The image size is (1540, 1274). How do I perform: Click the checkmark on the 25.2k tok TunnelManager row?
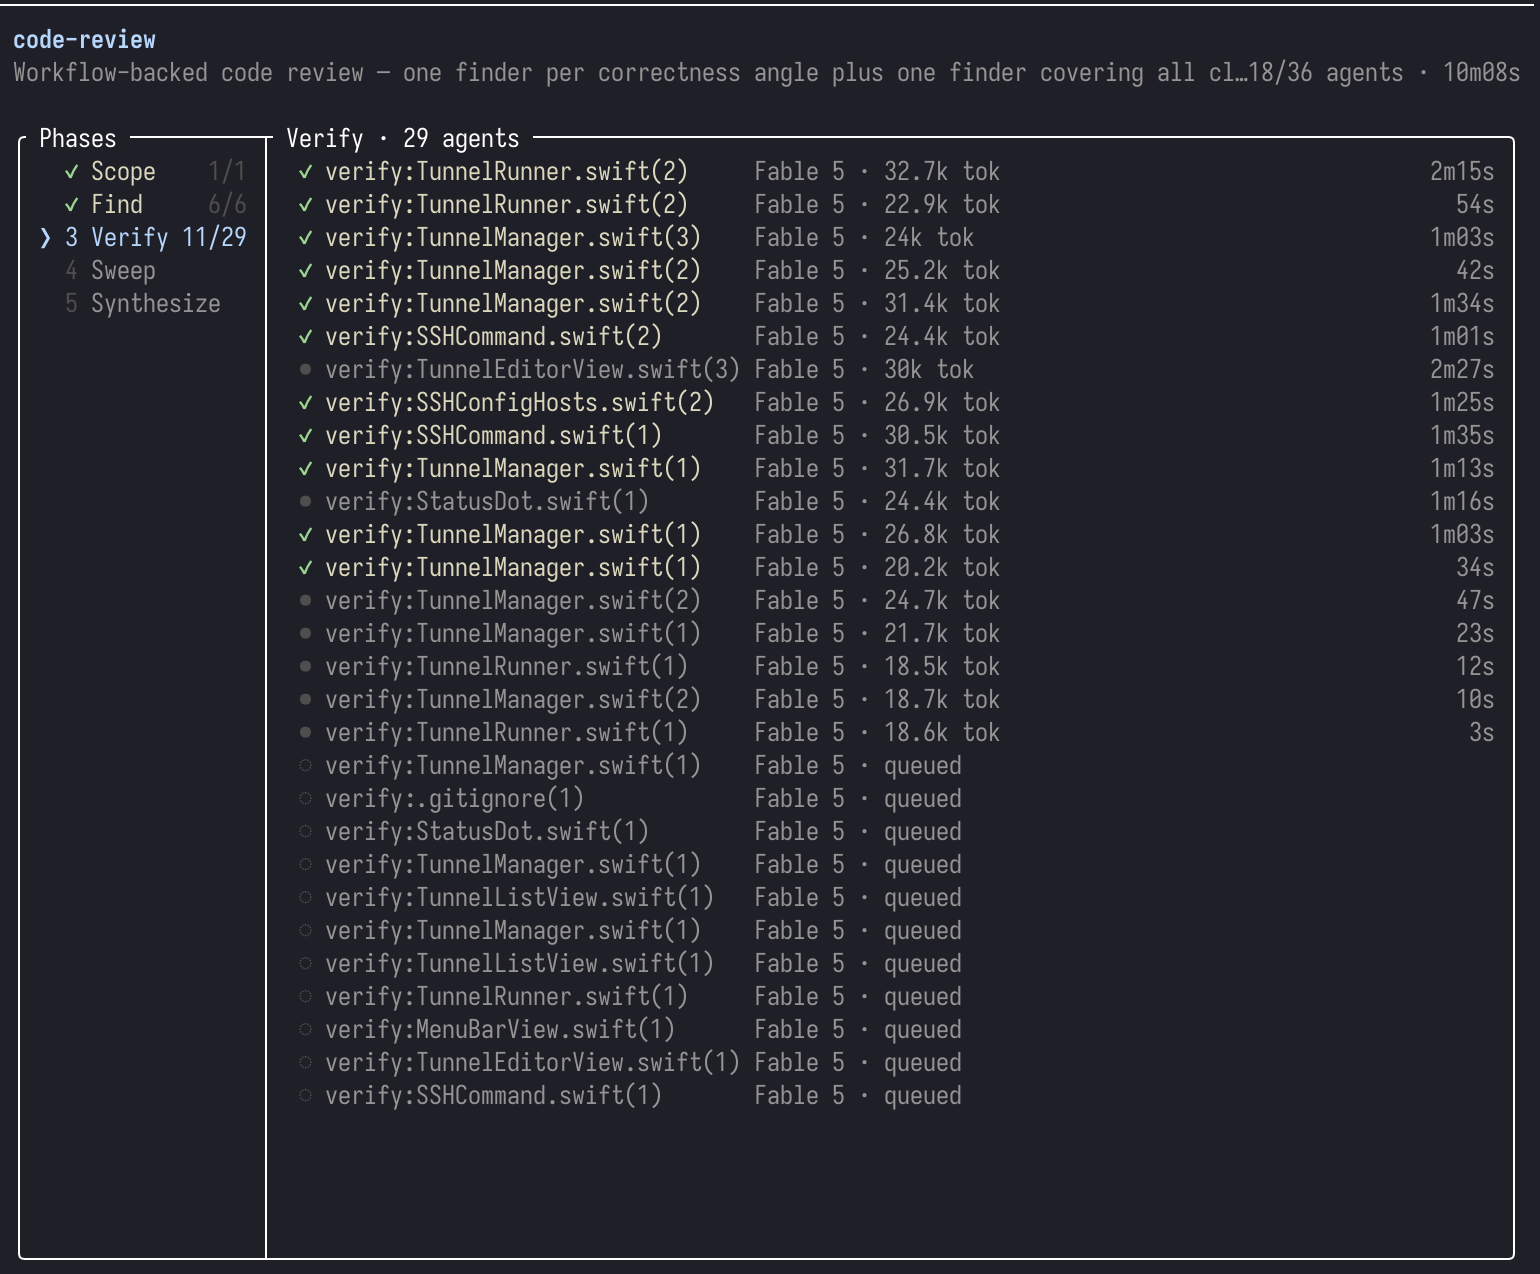point(306,271)
